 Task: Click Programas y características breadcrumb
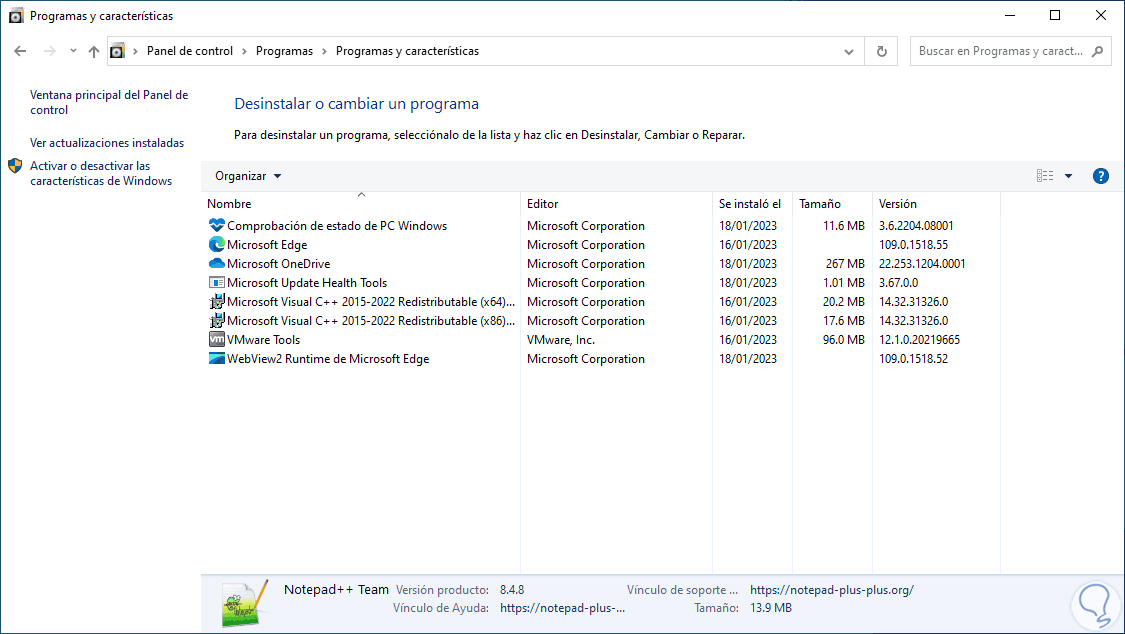(408, 51)
